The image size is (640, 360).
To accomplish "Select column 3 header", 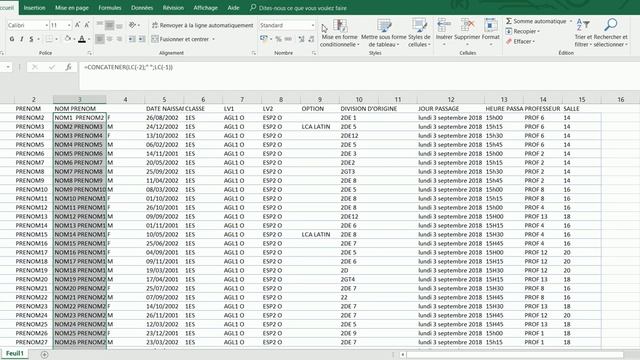I will (80, 99).
